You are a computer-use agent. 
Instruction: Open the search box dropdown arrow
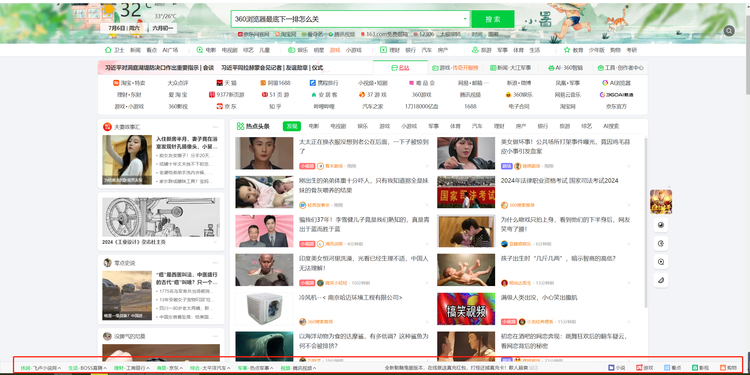pyautogui.click(x=465, y=20)
